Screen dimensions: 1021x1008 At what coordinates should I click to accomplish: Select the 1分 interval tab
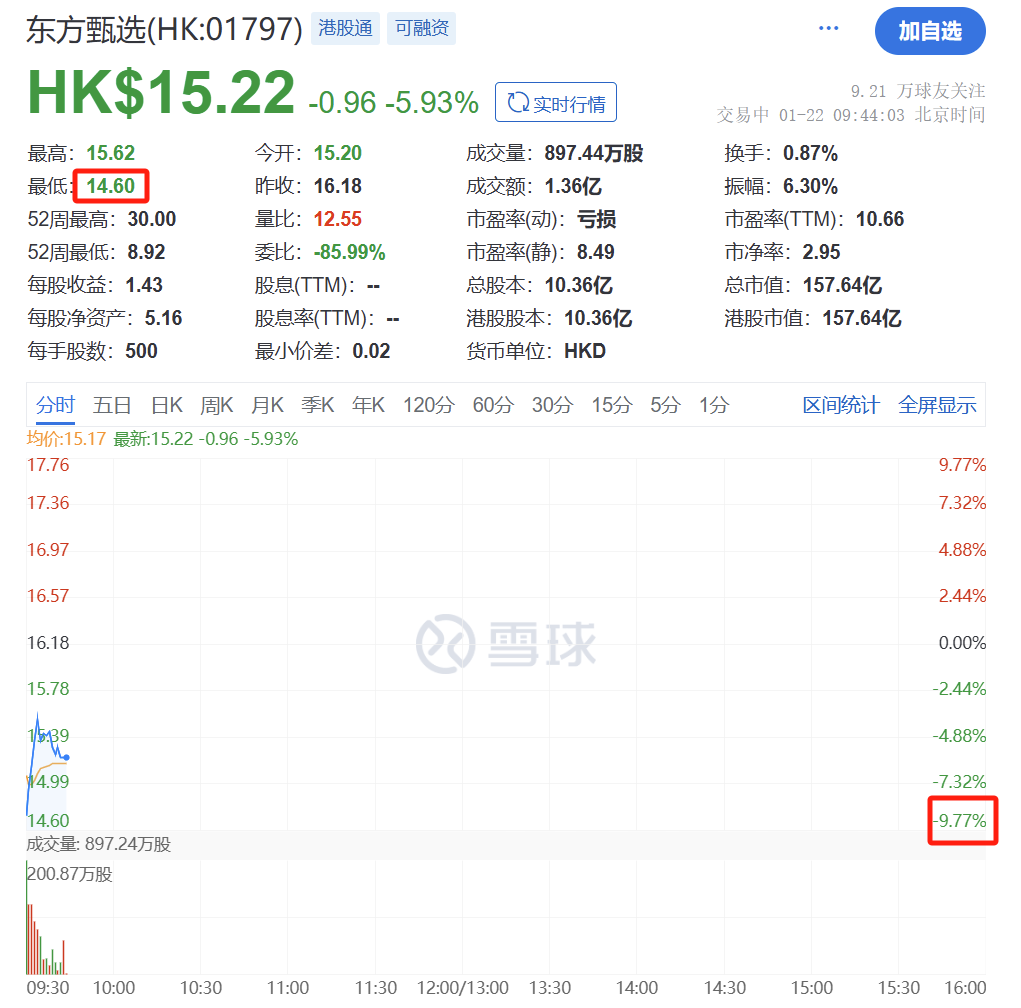click(x=714, y=405)
